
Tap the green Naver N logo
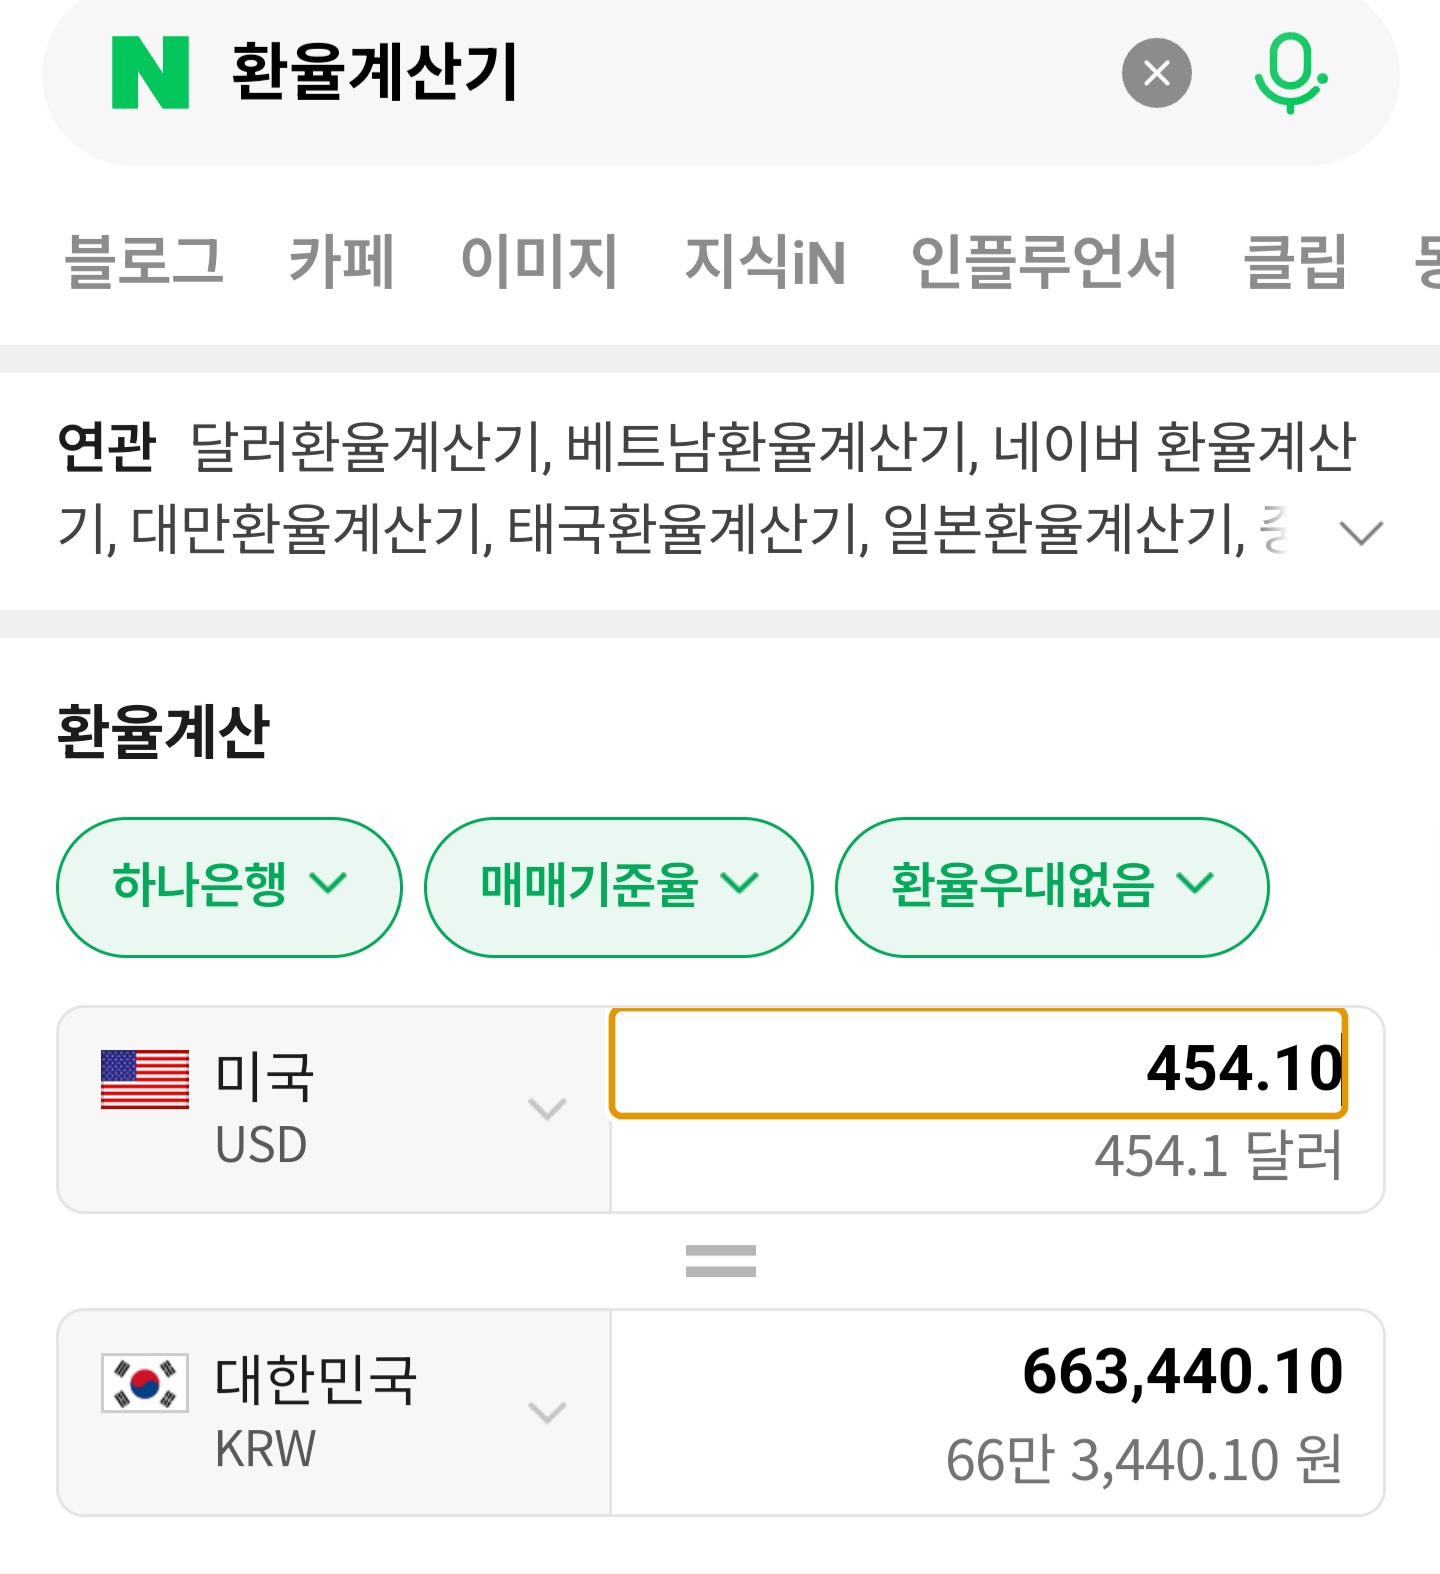(150, 72)
